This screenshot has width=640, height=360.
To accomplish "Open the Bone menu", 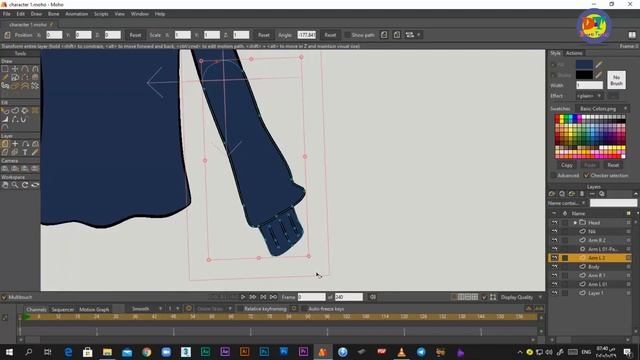I will [53, 14].
